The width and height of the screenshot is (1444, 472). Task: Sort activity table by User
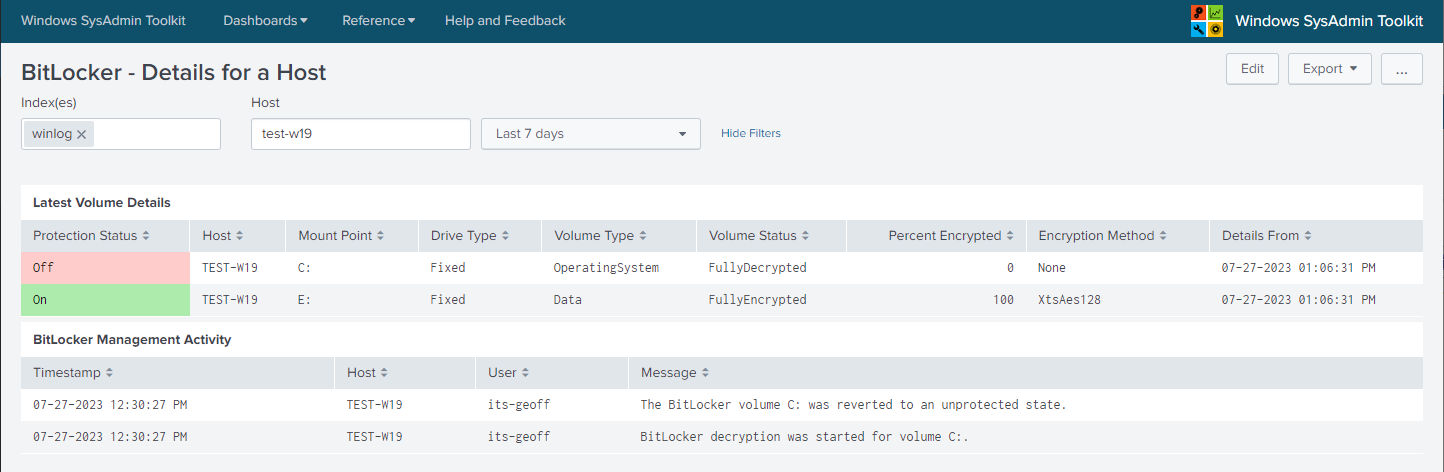508,373
